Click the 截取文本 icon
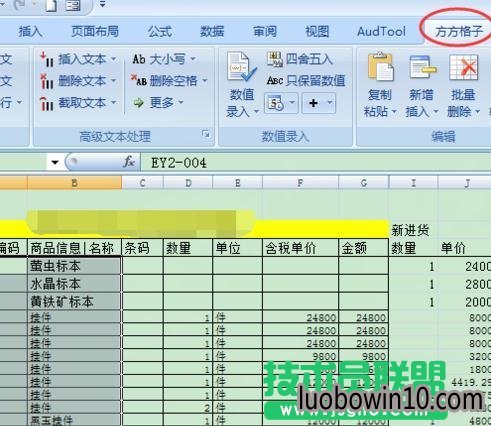491x426 pixels. click(x=47, y=103)
